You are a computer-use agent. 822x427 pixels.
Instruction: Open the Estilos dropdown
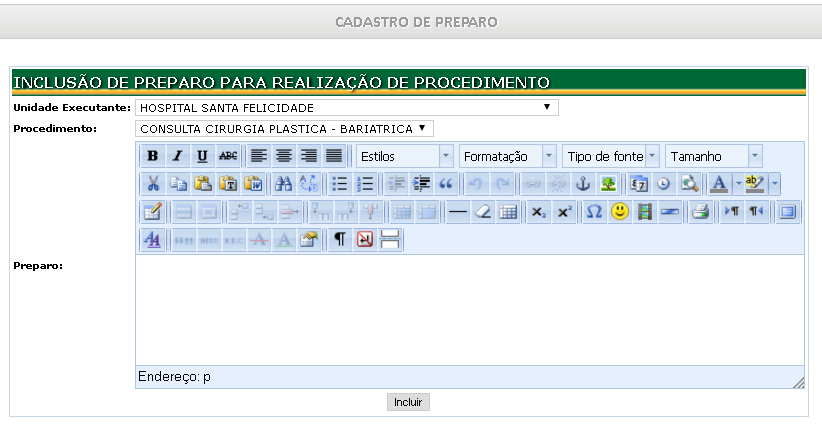click(x=404, y=156)
